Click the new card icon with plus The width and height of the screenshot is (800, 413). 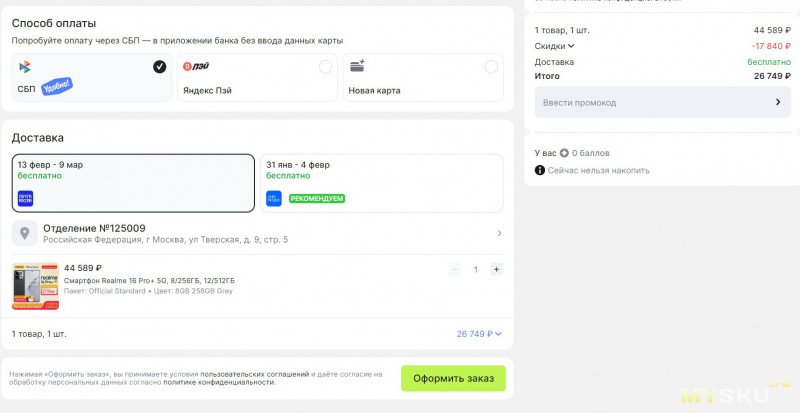357,66
